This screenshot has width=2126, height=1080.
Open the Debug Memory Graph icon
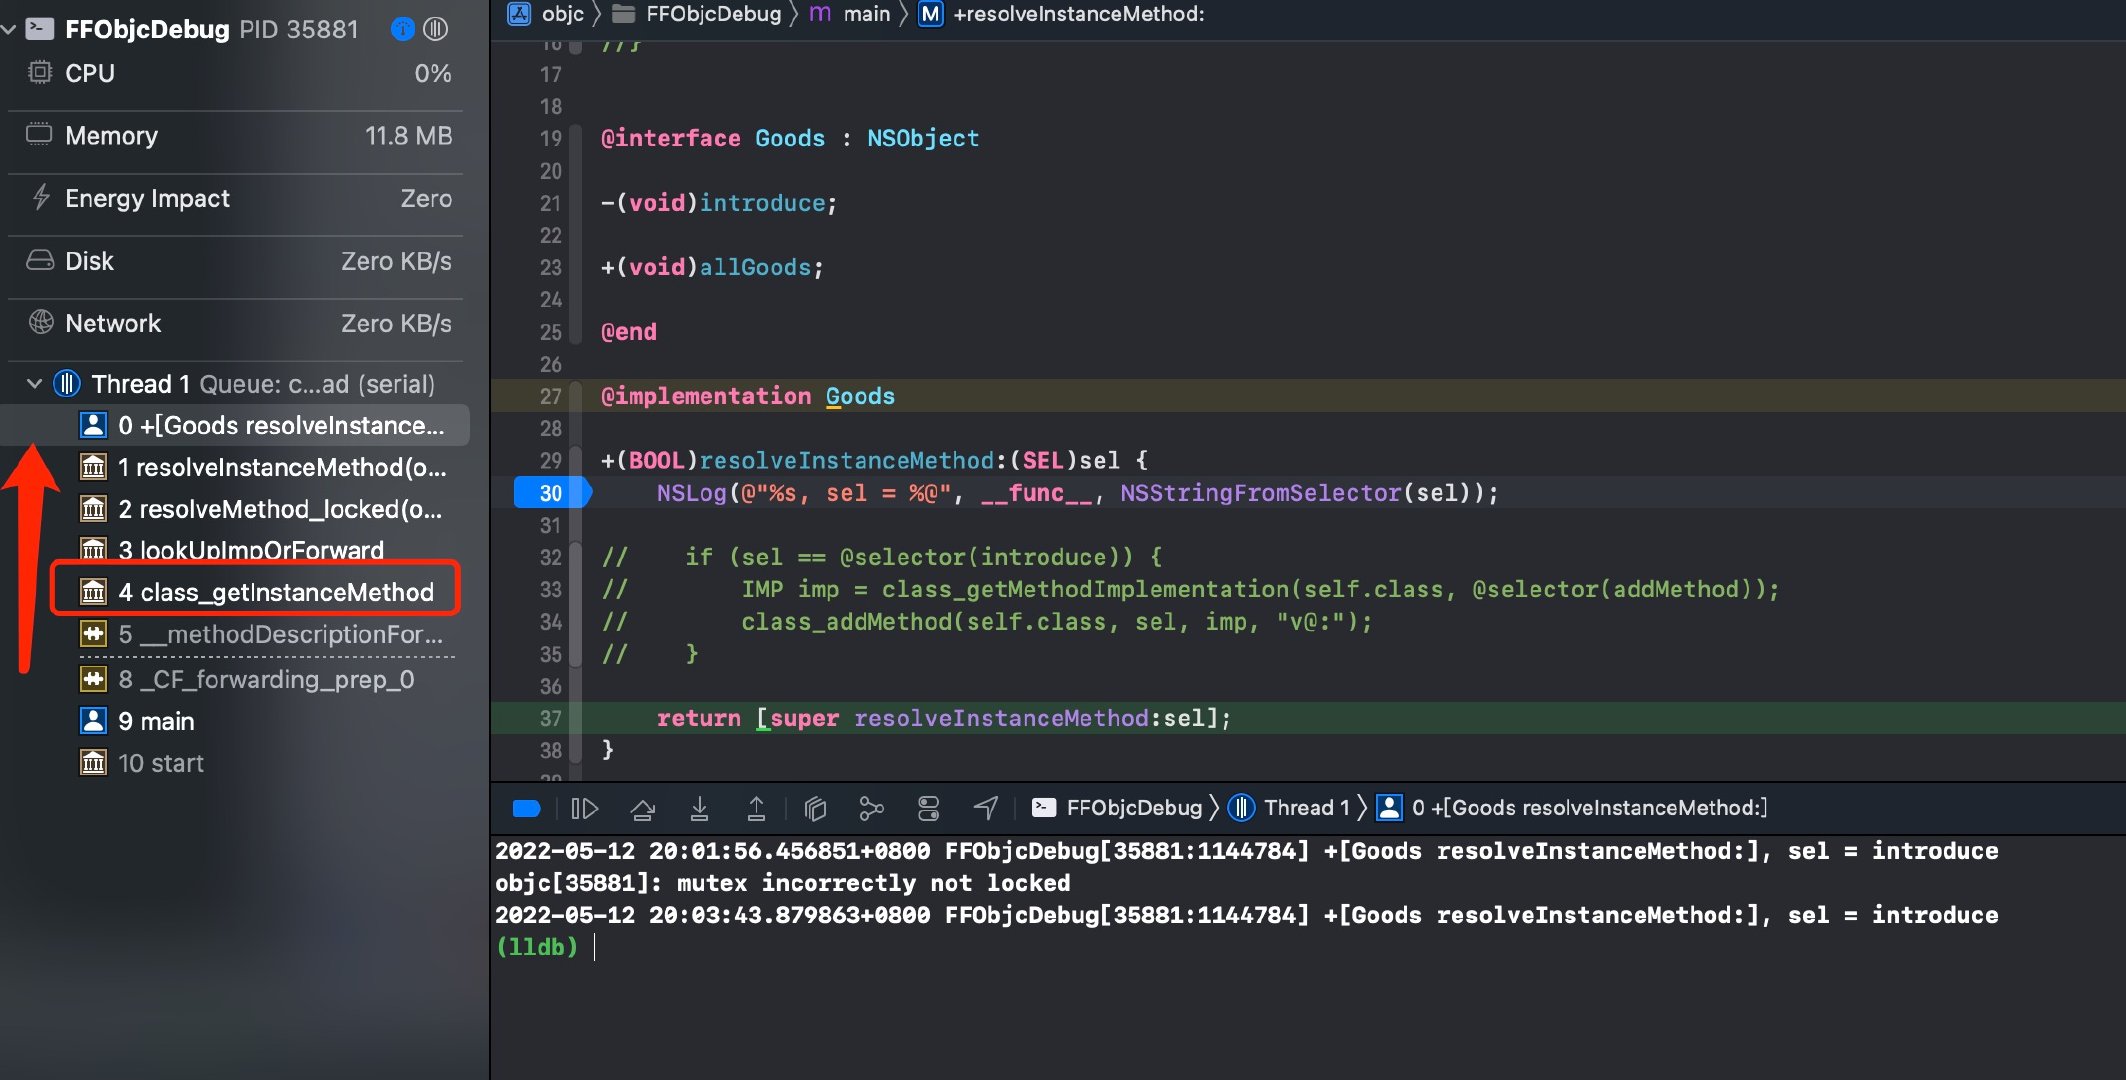pos(871,808)
